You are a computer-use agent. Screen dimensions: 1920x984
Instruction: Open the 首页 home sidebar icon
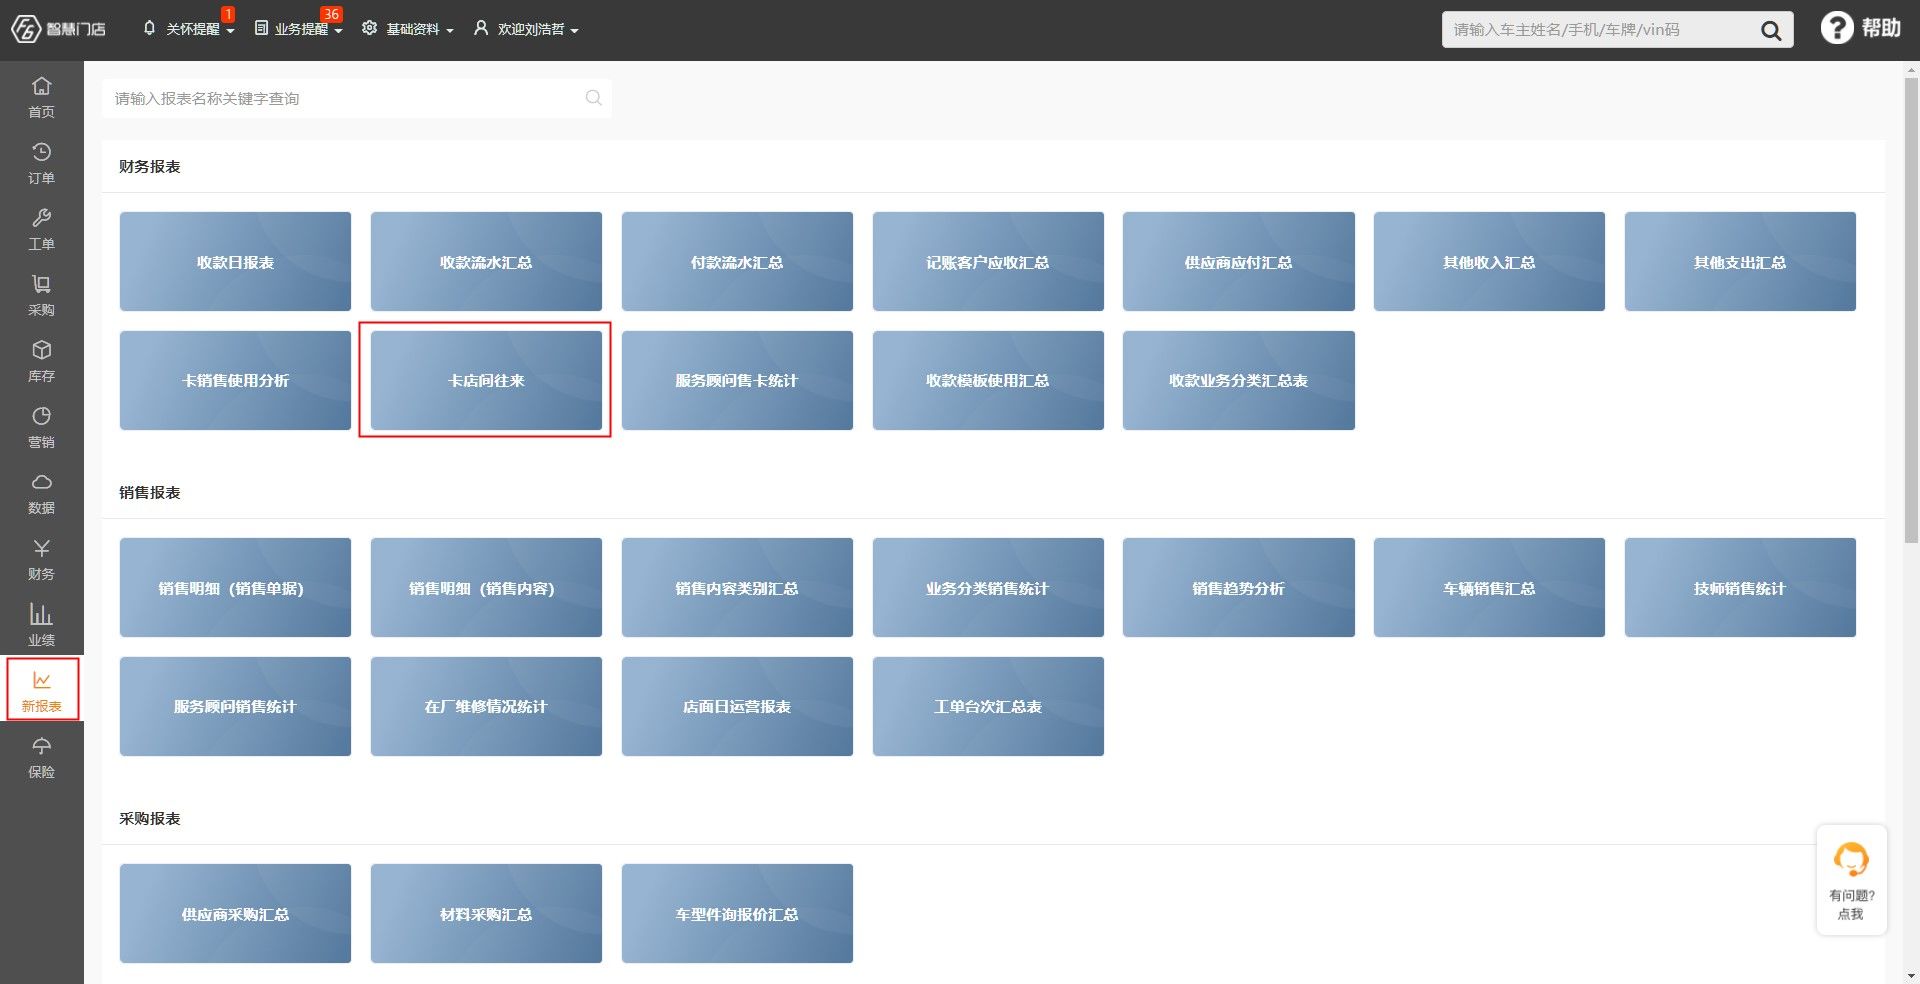point(41,97)
